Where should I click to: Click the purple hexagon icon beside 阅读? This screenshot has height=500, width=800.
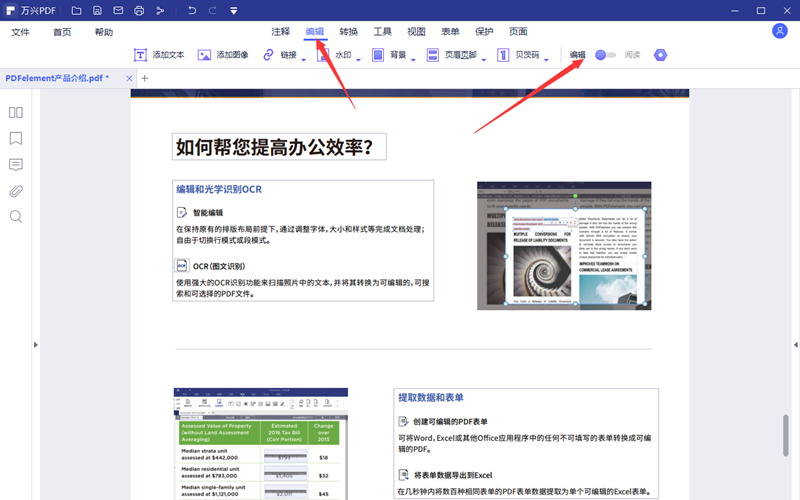[x=660, y=55]
